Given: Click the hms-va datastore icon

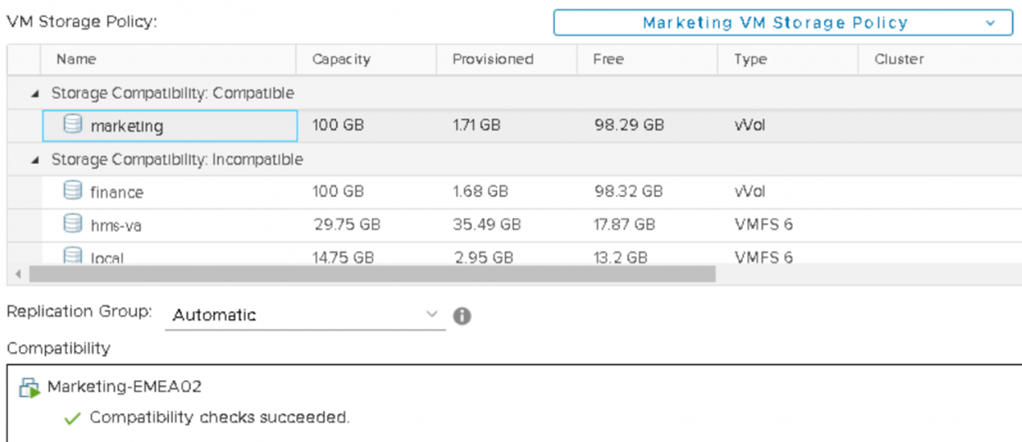Looking at the screenshot, I should (x=73, y=225).
